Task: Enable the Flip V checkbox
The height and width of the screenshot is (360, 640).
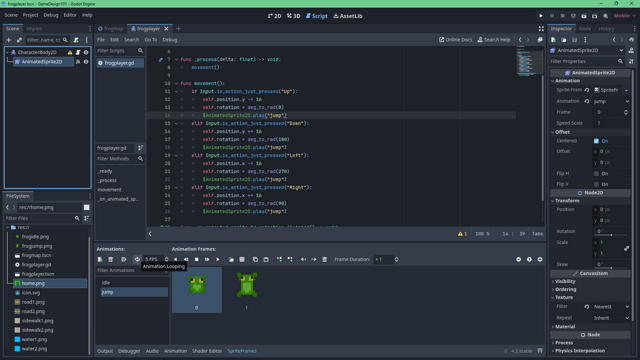Action: (596, 184)
